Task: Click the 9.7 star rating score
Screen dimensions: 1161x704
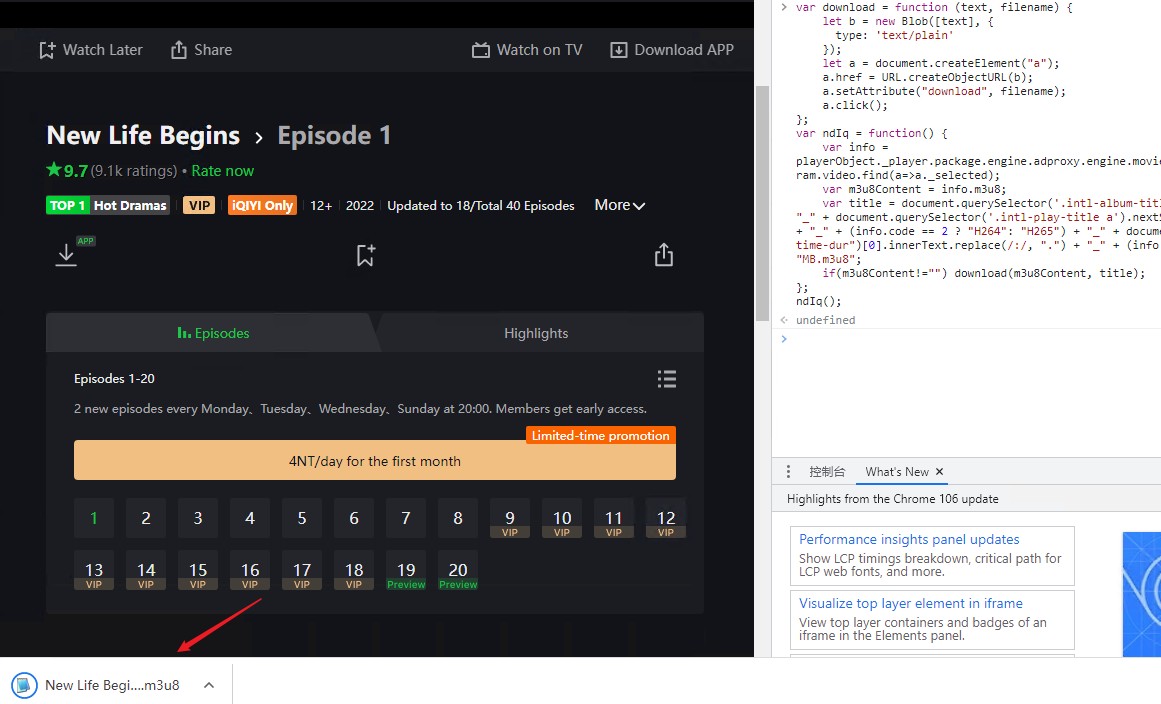Action: [x=67, y=171]
